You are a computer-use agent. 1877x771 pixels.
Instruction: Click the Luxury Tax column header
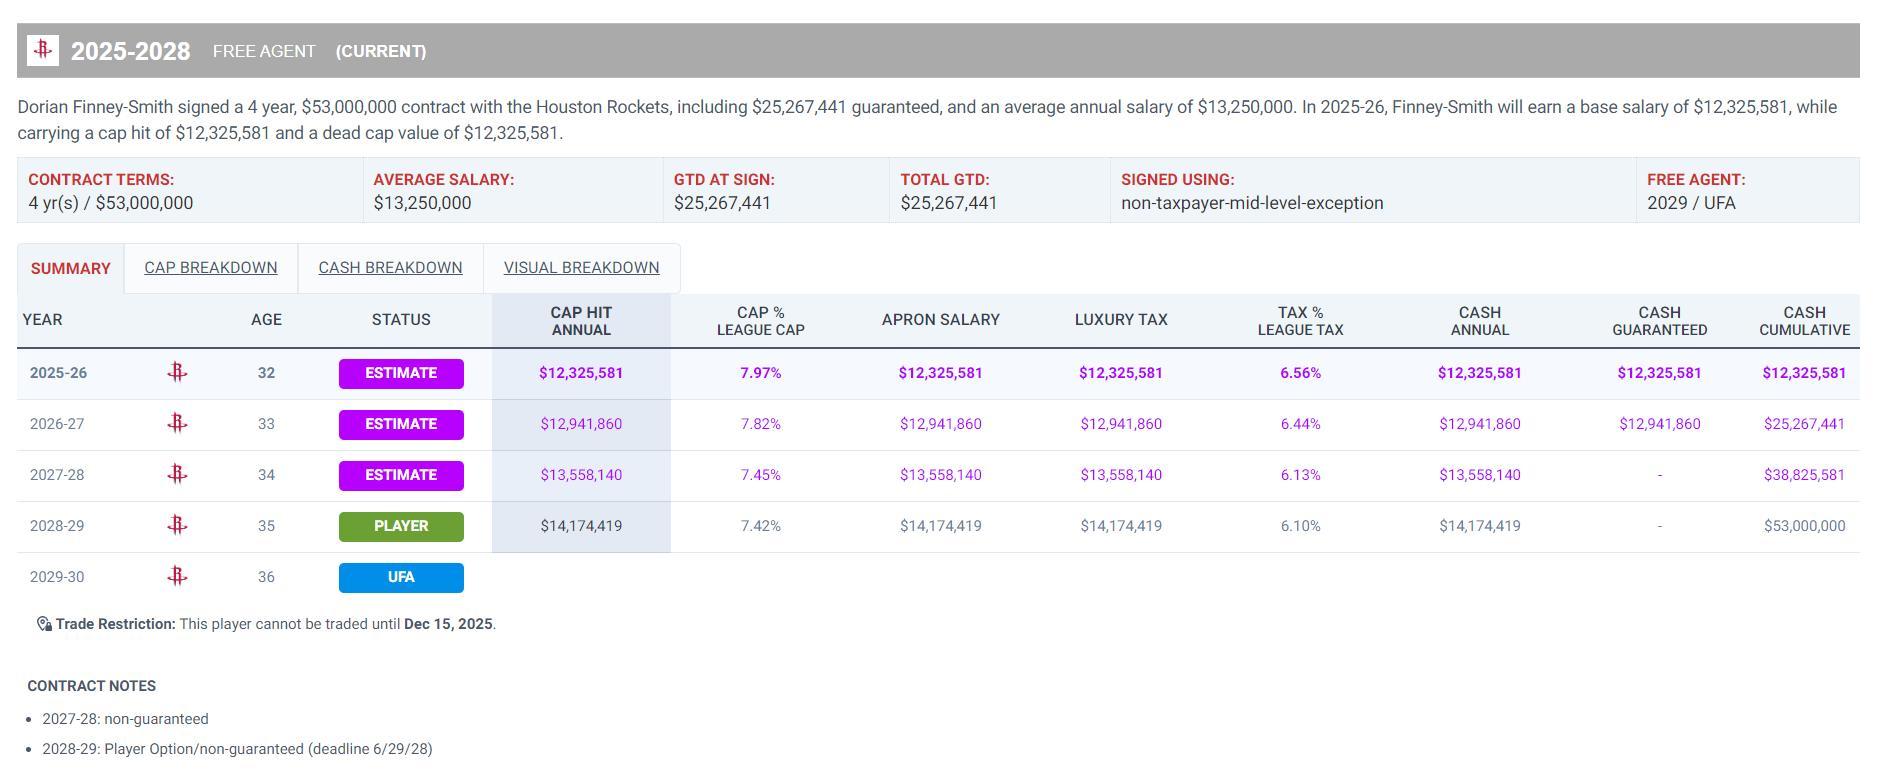(x=1120, y=320)
